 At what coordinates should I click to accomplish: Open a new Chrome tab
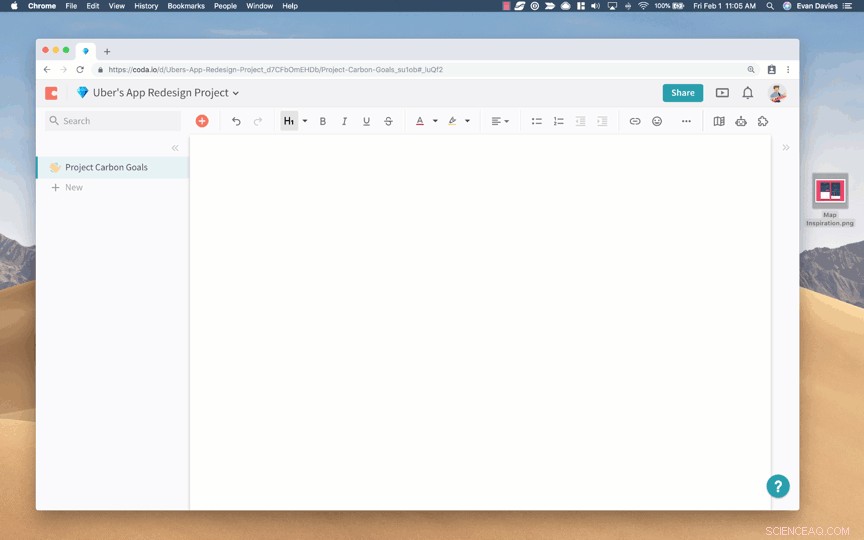(x=107, y=51)
